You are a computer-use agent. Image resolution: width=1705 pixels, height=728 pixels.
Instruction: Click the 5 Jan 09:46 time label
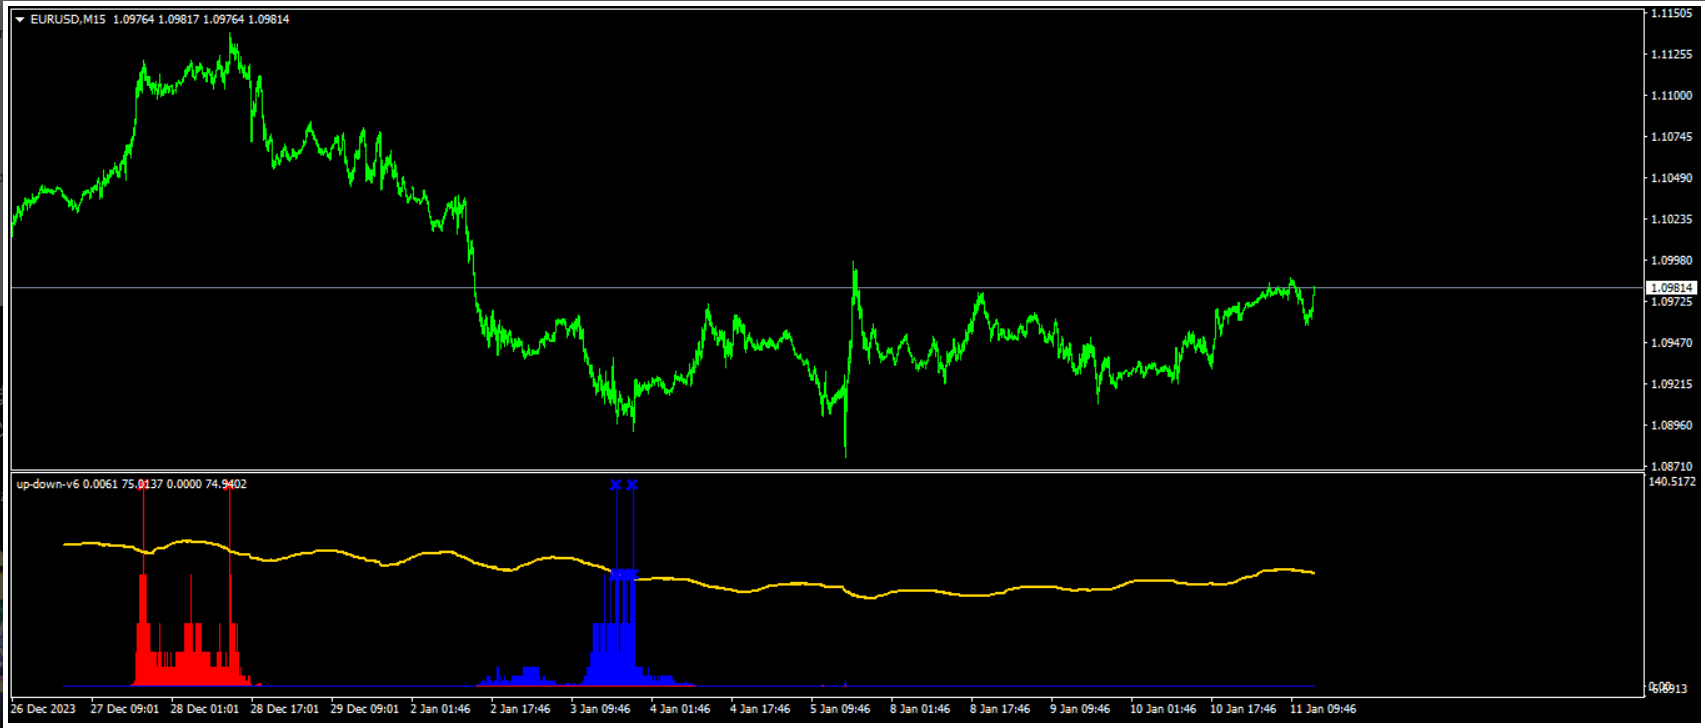coord(840,709)
